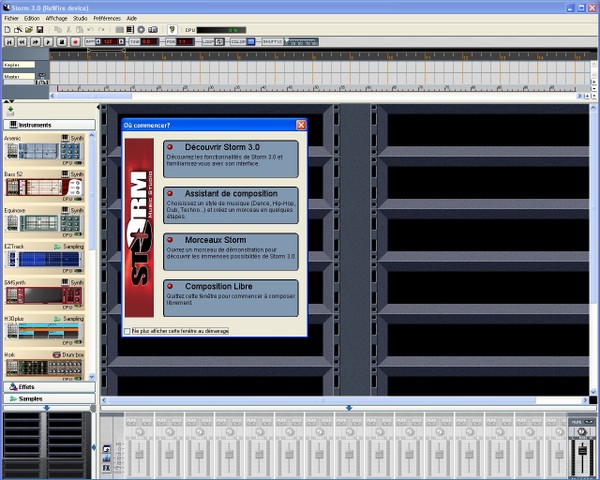Screen dimensions: 600x480
Task: Click the copy icon in toolbar
Action: click(x=58, y=30)
